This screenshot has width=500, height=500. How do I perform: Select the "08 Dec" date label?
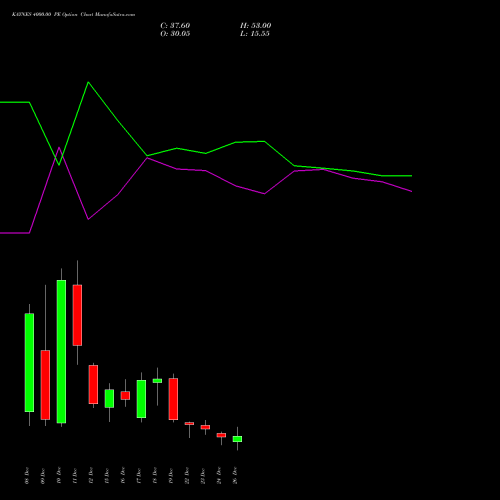coord(27,476)
